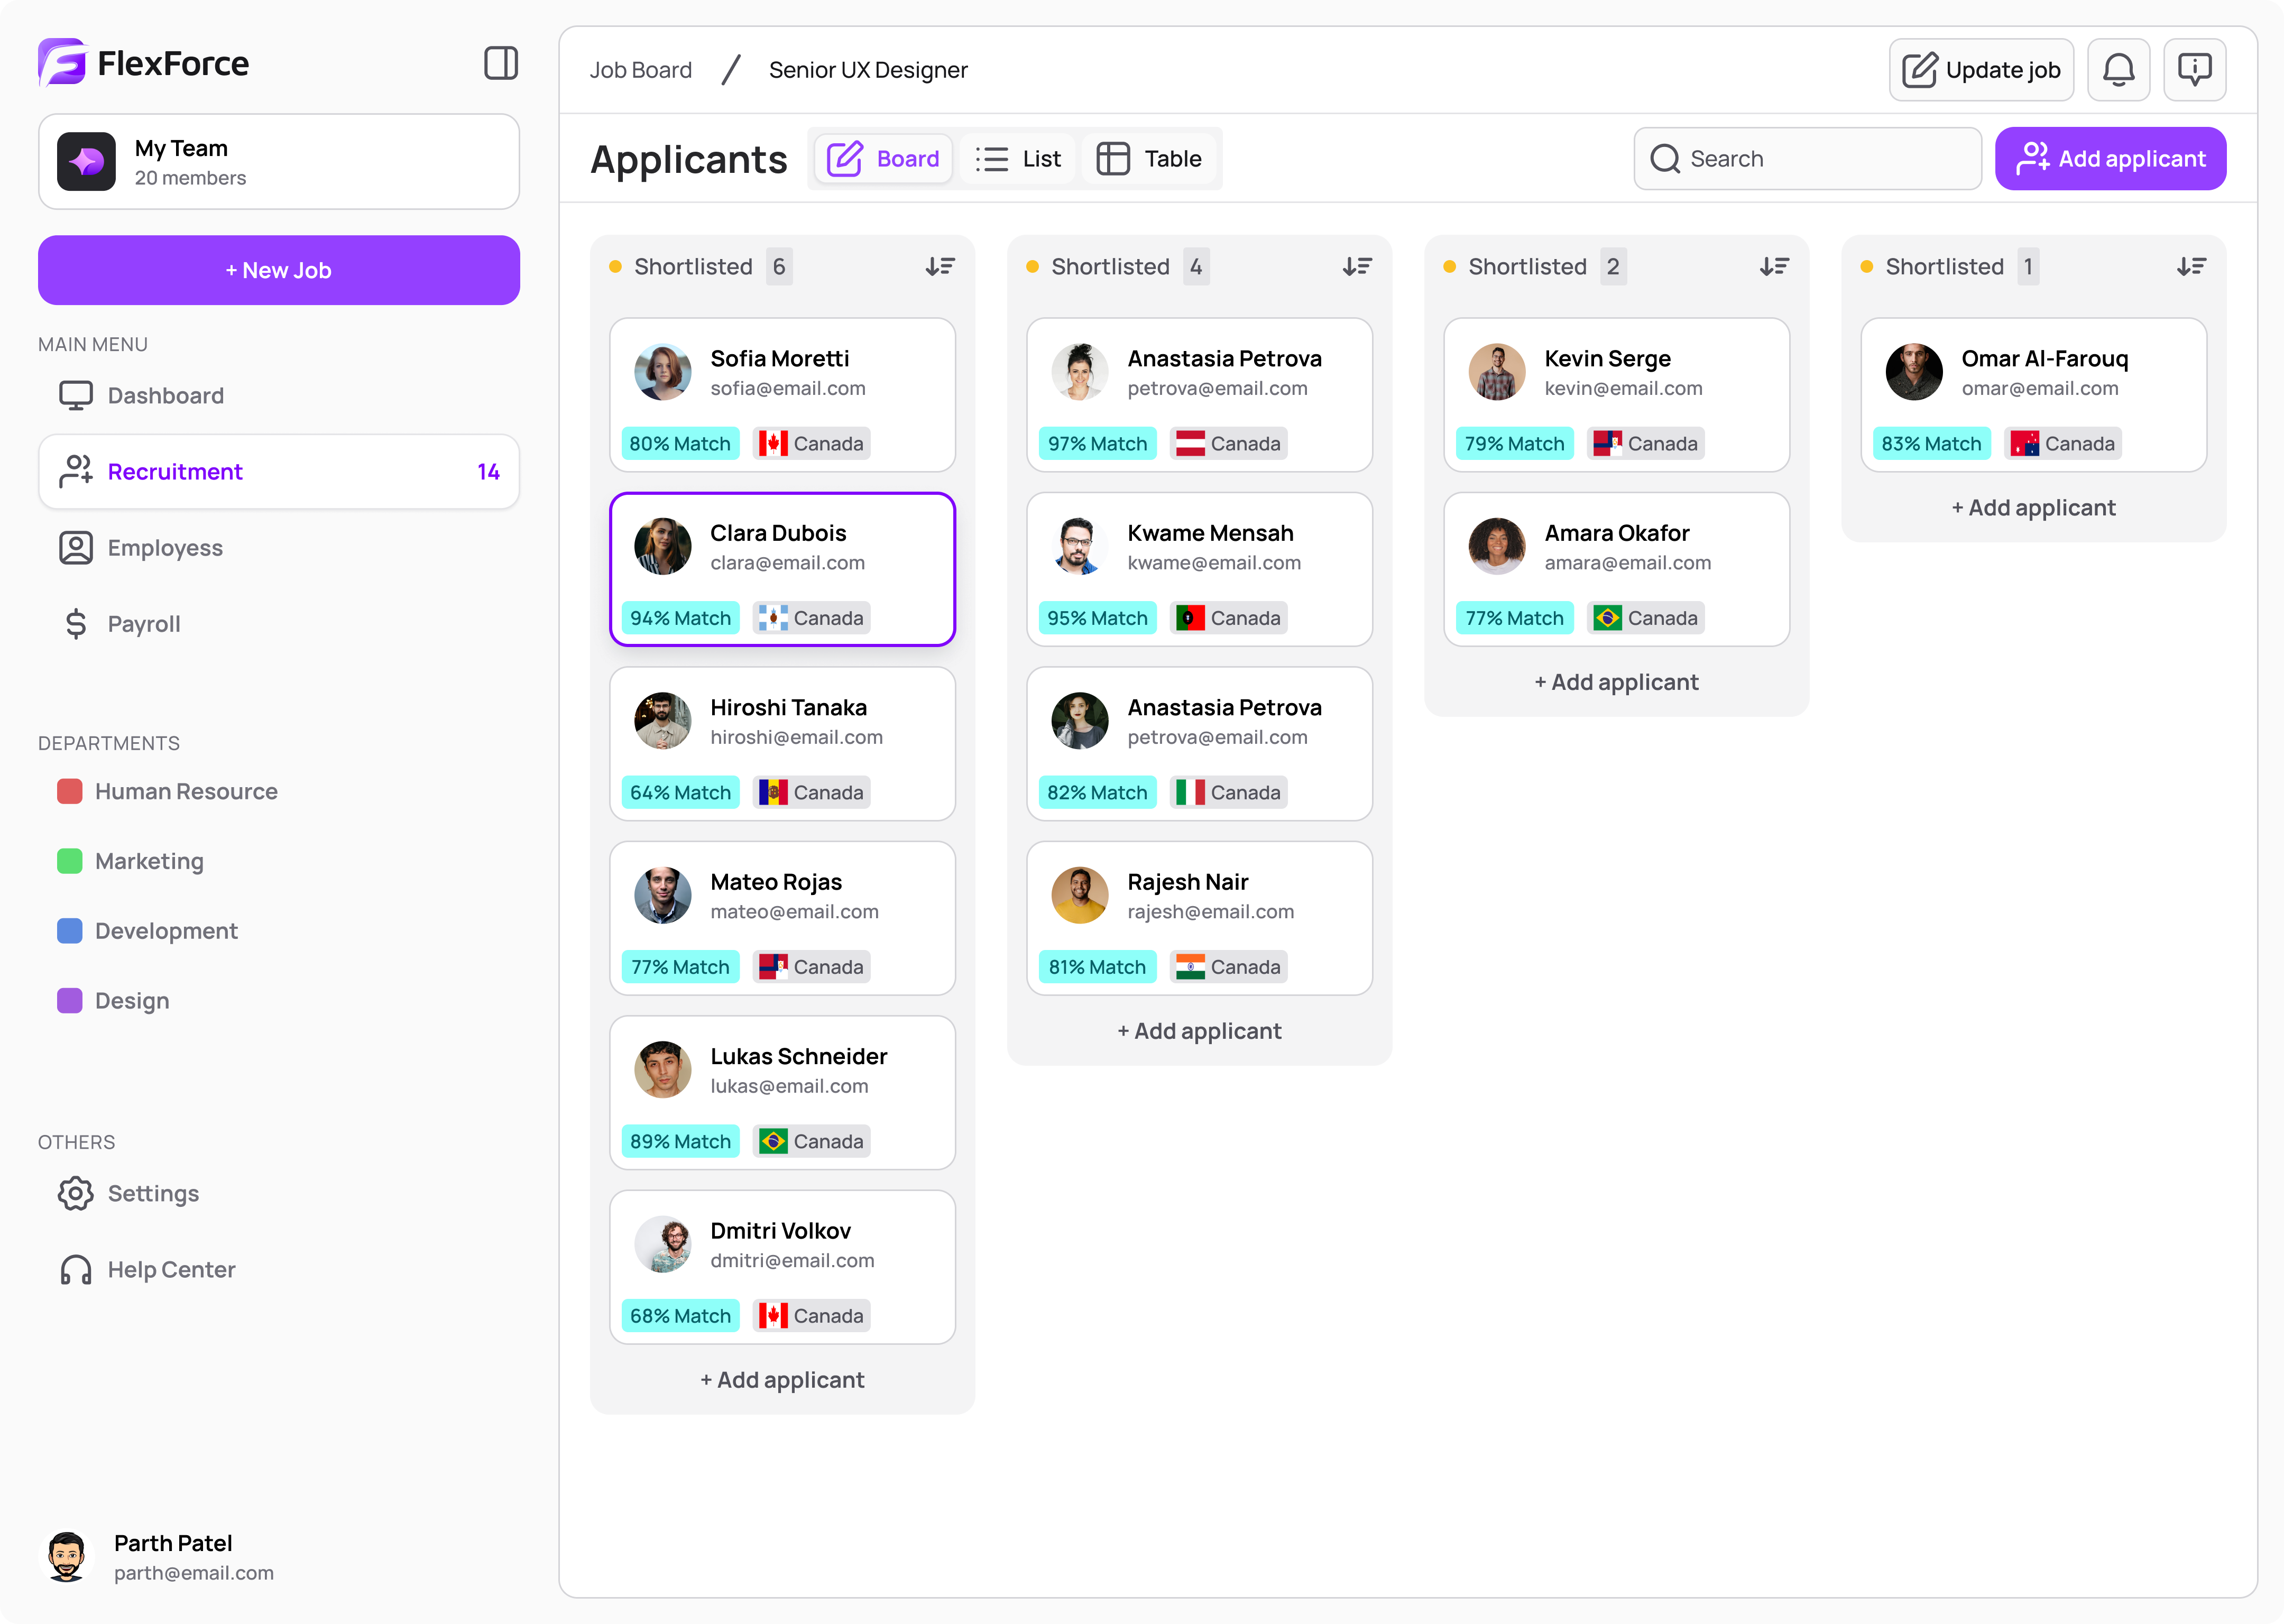This screenshot has height=1624, width=2284.
Task: Click the Employees badge icon
Action: [76, 548]
